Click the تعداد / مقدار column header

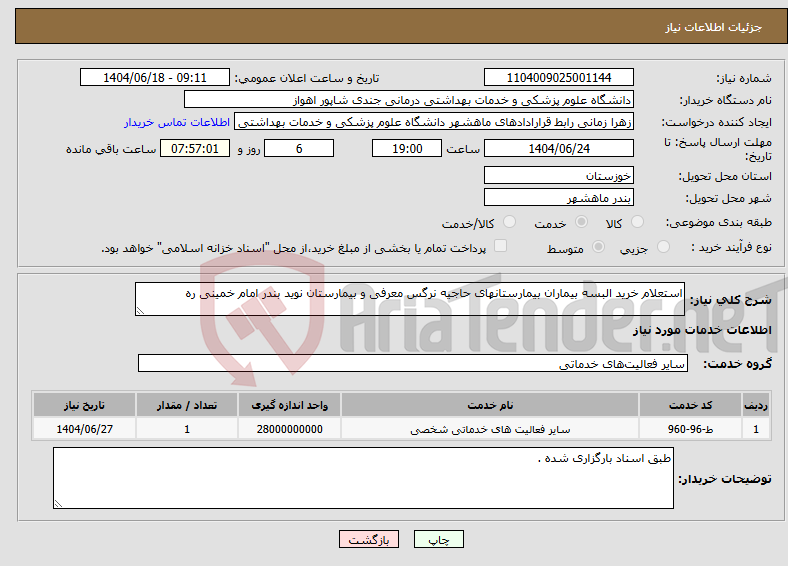coord(186,405)
